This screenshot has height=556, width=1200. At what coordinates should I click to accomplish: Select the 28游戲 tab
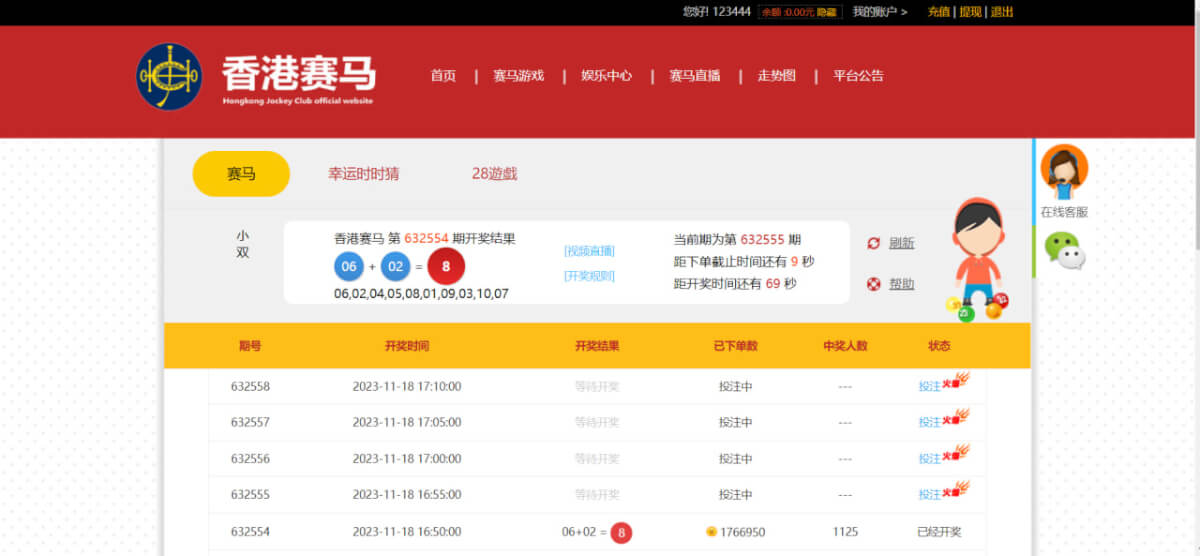coord(494,174)
